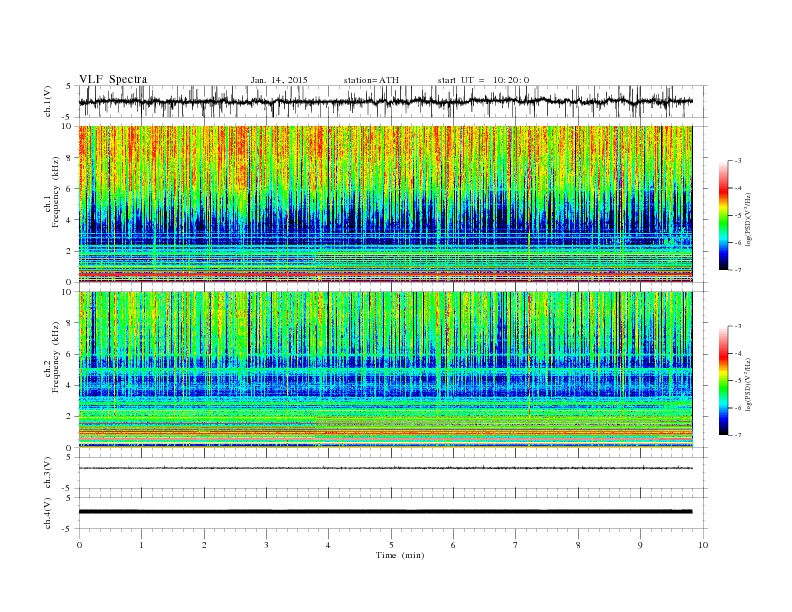Click the "5" minute tick on time axis
The image size is (792, 612).
391,545
